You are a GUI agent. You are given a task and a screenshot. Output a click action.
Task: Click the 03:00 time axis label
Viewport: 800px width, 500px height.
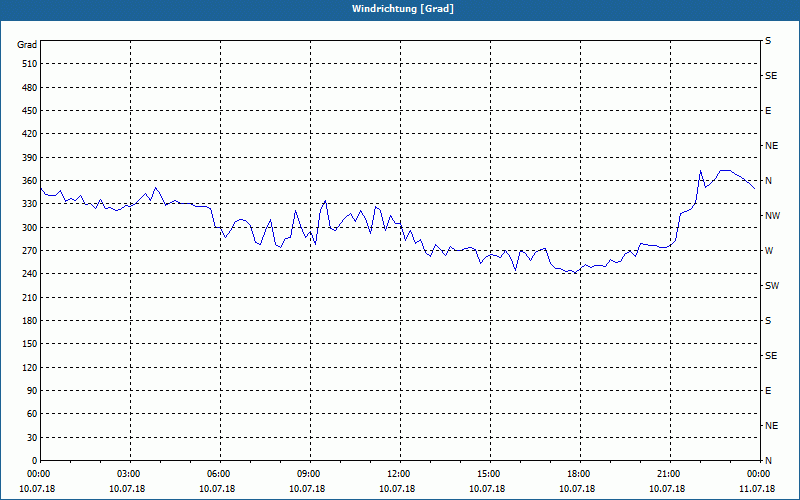click(129, 474)
